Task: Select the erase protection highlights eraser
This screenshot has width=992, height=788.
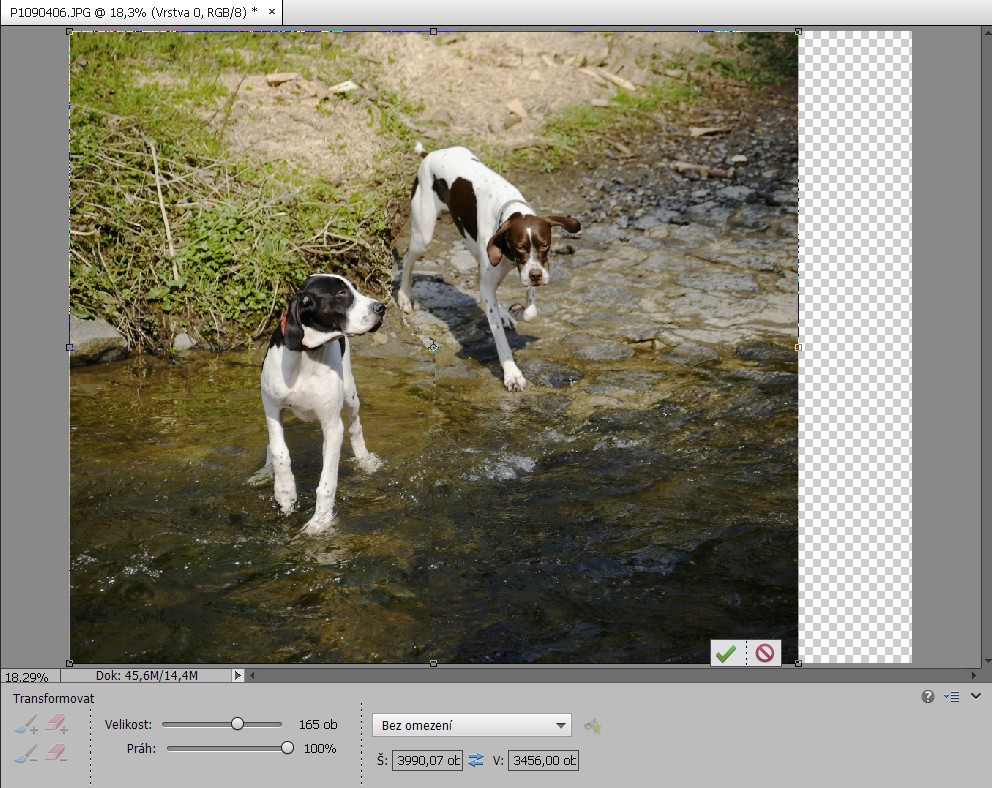Action: pos(56,724)
